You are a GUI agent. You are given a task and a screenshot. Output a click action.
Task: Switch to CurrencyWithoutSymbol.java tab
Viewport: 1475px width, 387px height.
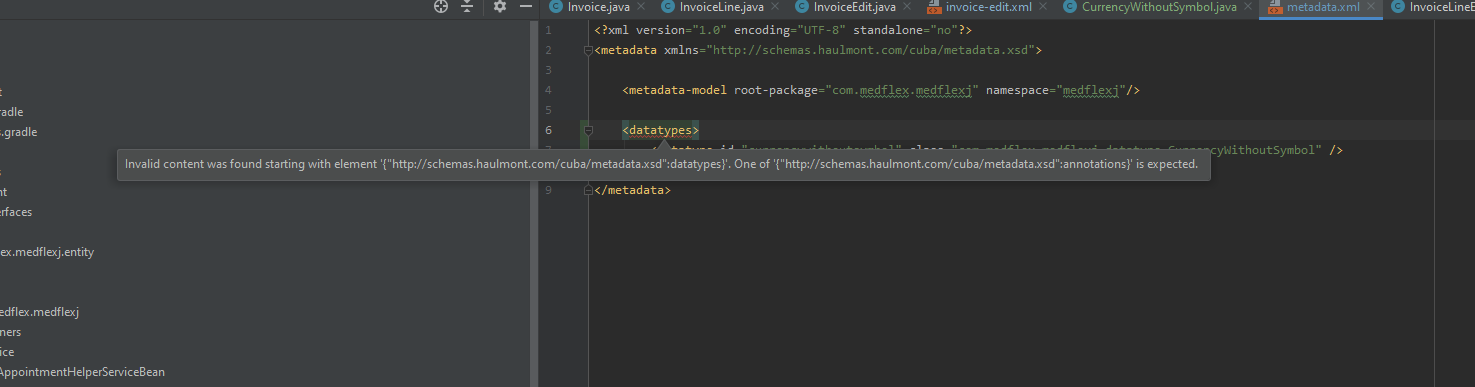(1159, 7)
